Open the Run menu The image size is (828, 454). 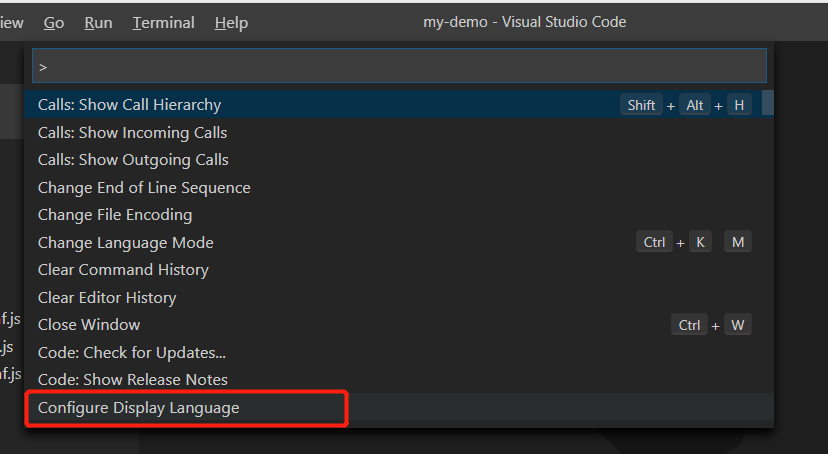[x=98, y=22]
